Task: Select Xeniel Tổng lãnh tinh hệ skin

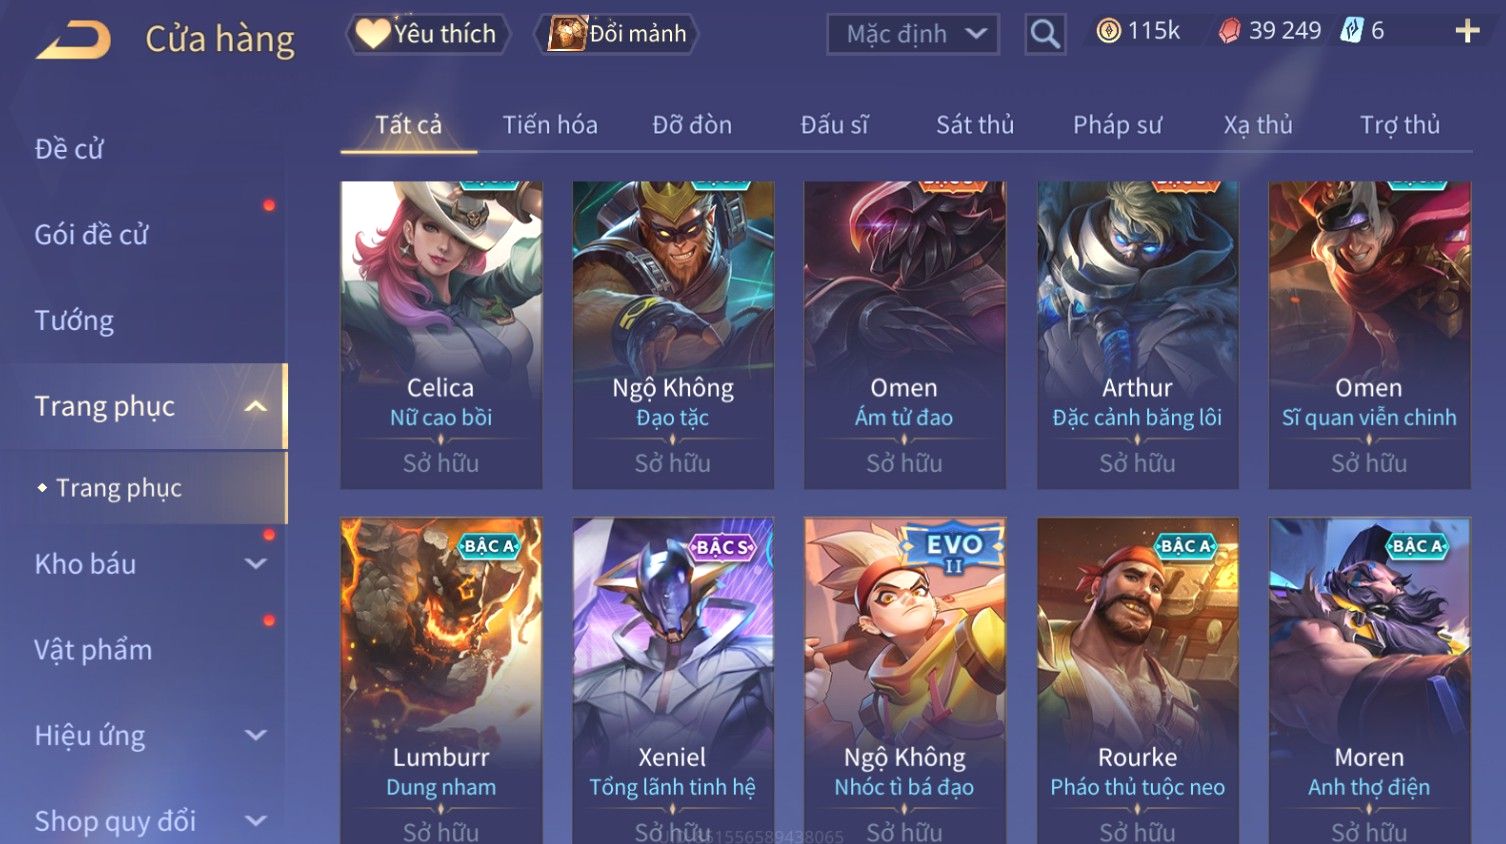Action: tap(672, 680)
